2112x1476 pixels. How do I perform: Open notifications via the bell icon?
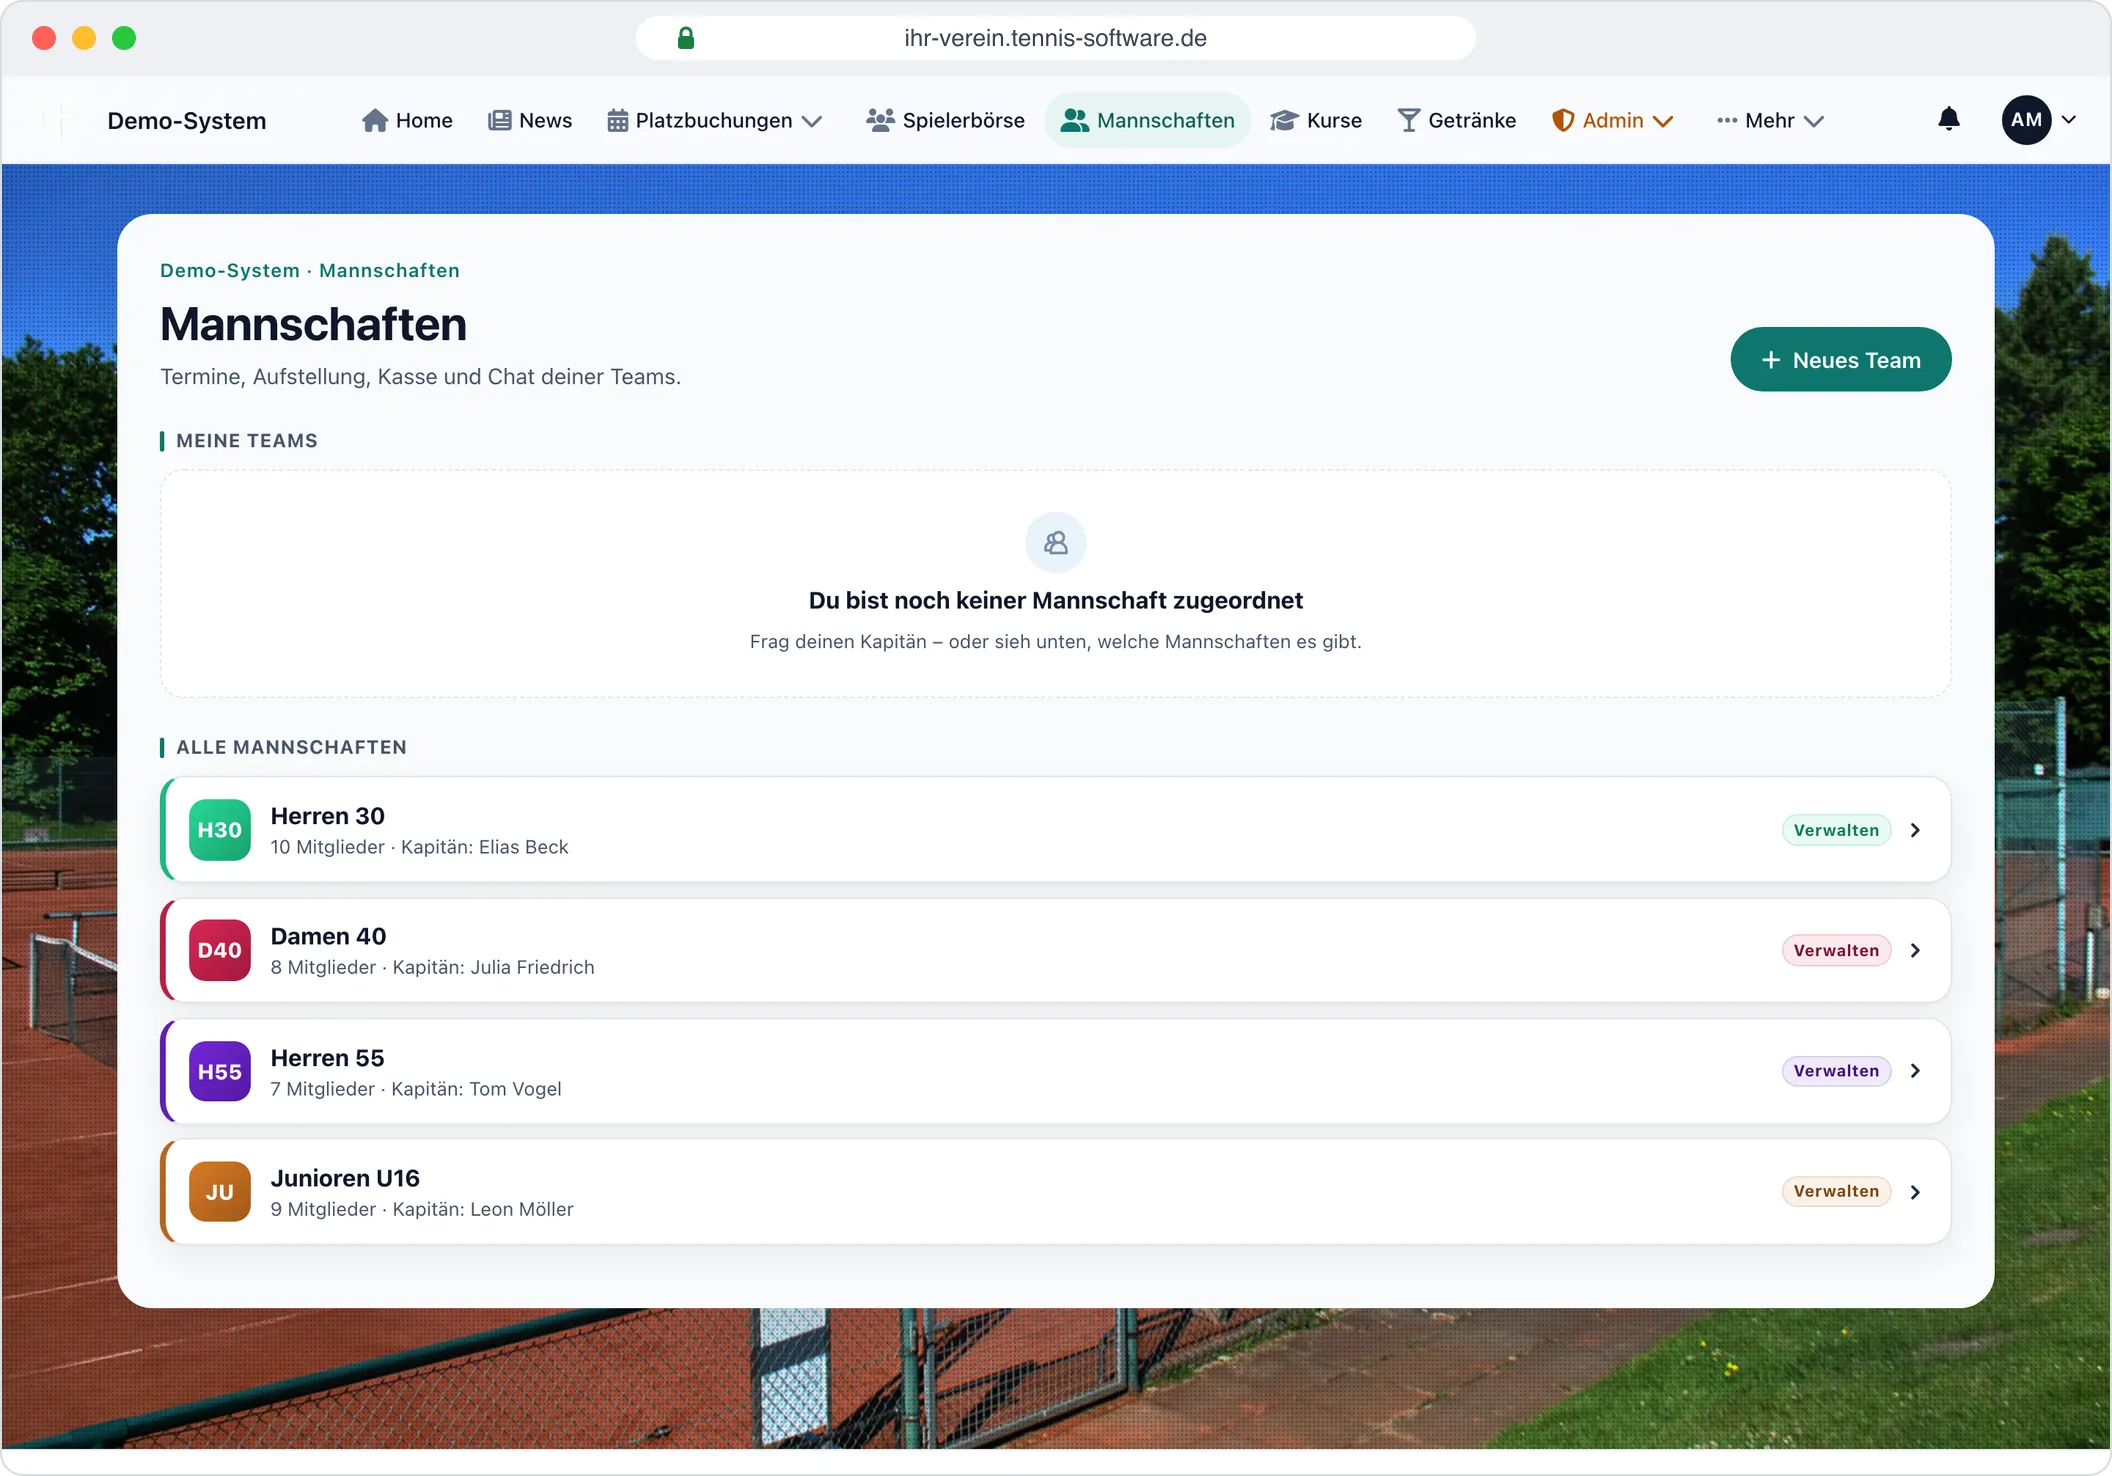click(x=1949, y=119)
